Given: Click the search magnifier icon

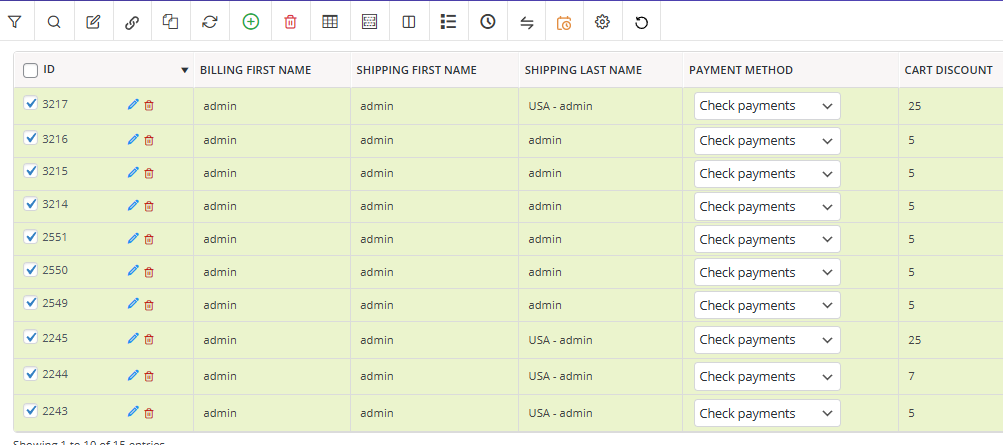Looking at the screenshot, I should 54,22.
